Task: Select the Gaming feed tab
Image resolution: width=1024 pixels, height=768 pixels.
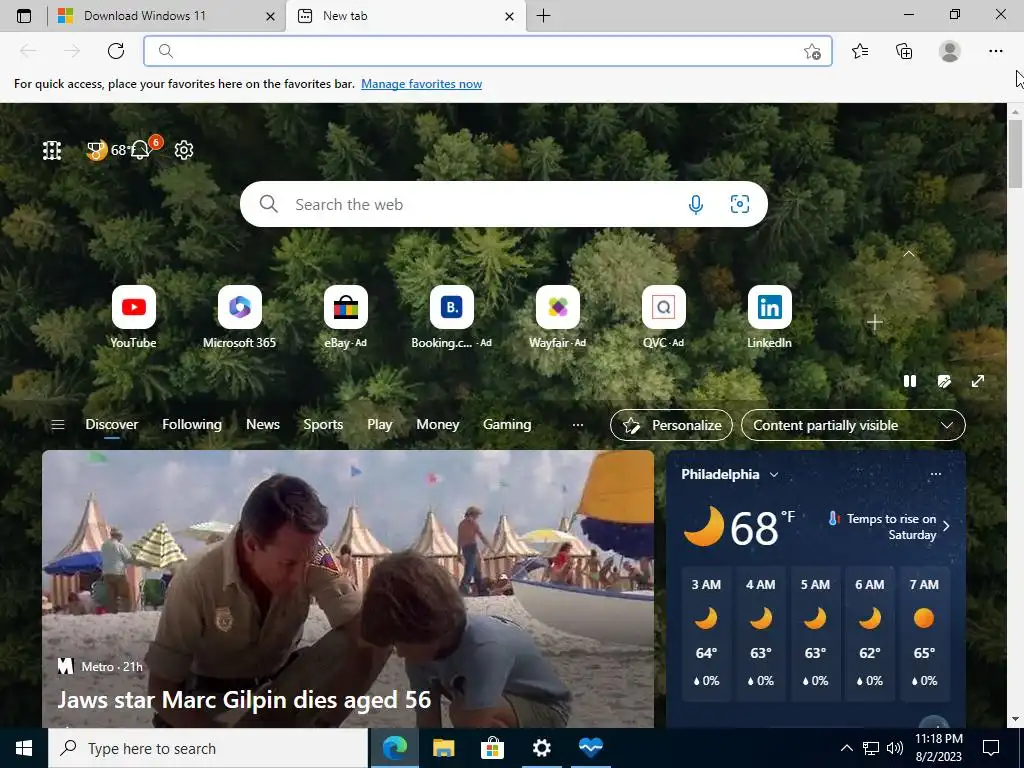Action: tap(507, 424)
